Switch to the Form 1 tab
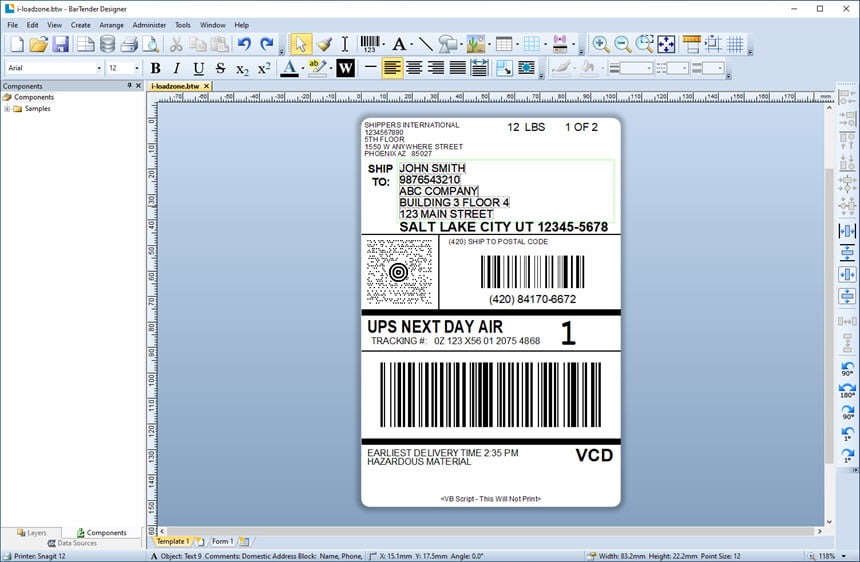860x562 pixels. point(222,541)
